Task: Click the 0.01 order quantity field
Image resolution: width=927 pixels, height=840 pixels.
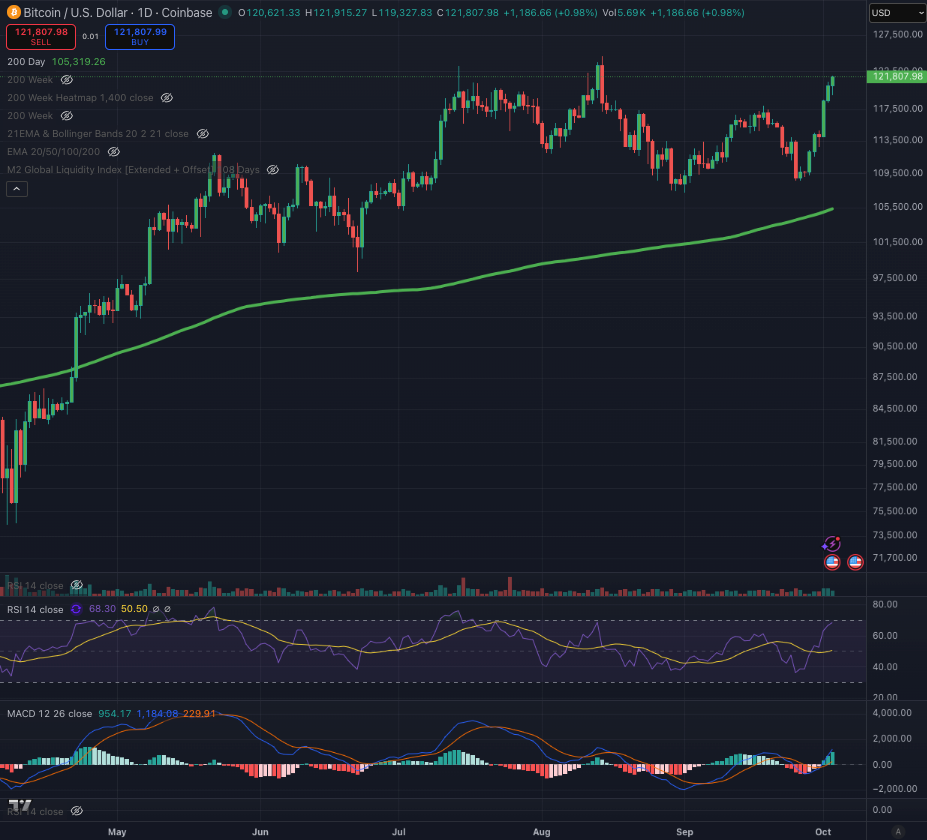Action: 90,37
